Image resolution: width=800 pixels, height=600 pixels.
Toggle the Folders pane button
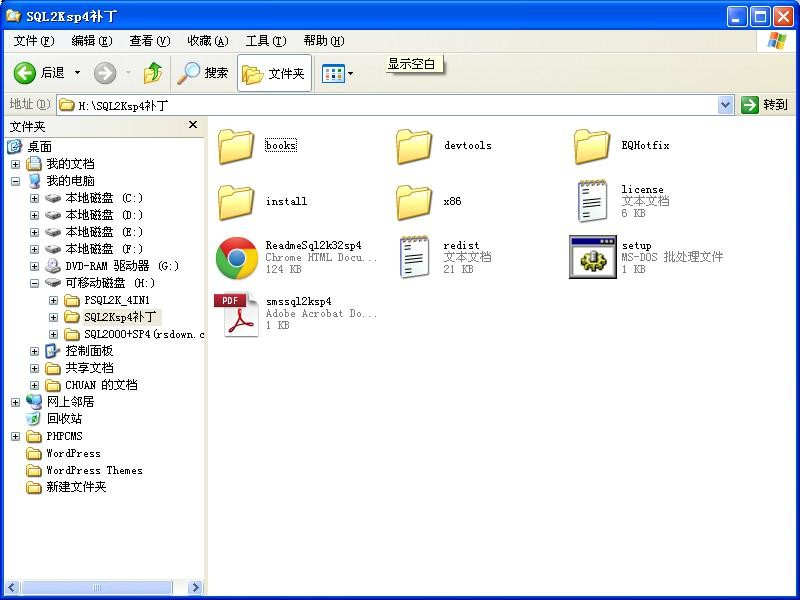point(274,73)
